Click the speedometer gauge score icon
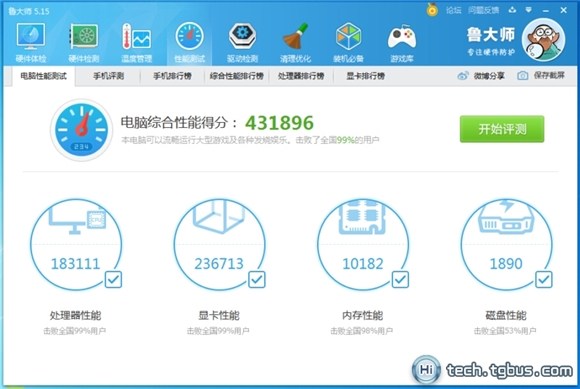The height and width of the screenshot is (389, 580). [81, 130]
